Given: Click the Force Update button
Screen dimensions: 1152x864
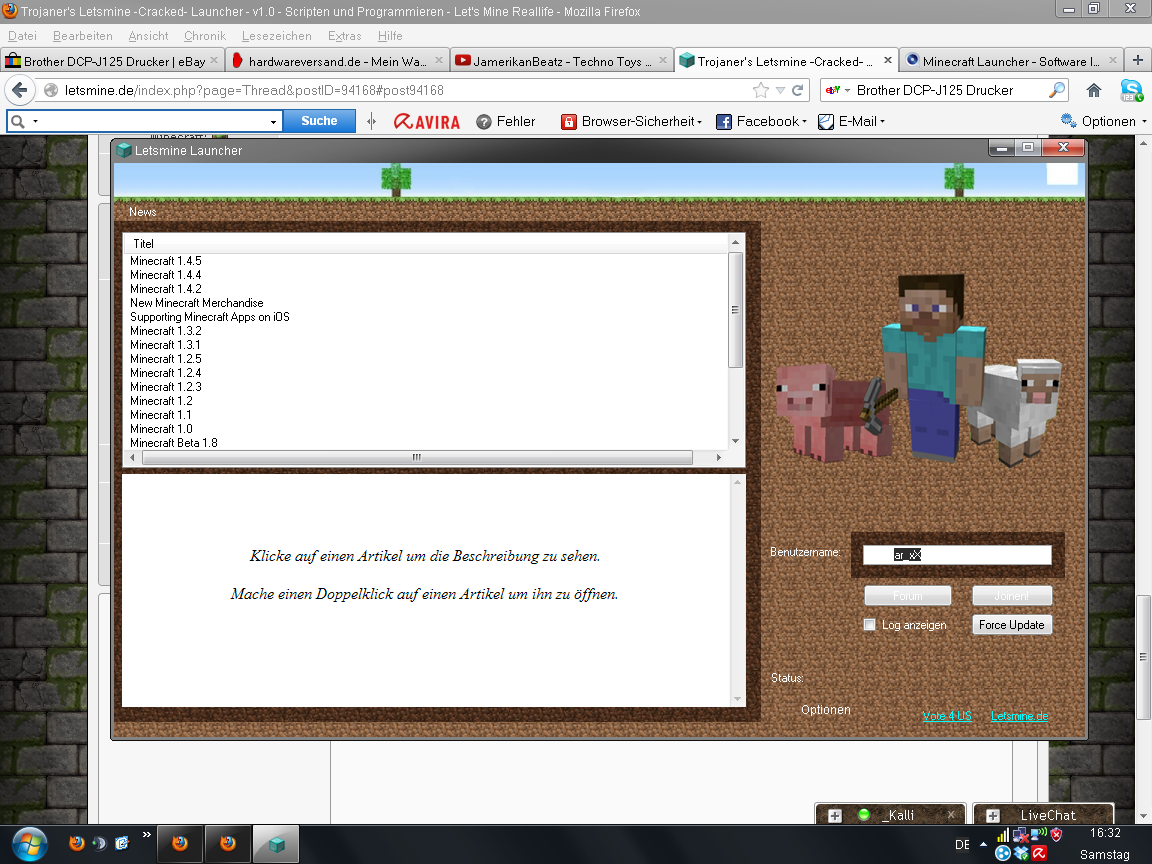Looking at the screenshot, I should click(x=1011, y=625).
